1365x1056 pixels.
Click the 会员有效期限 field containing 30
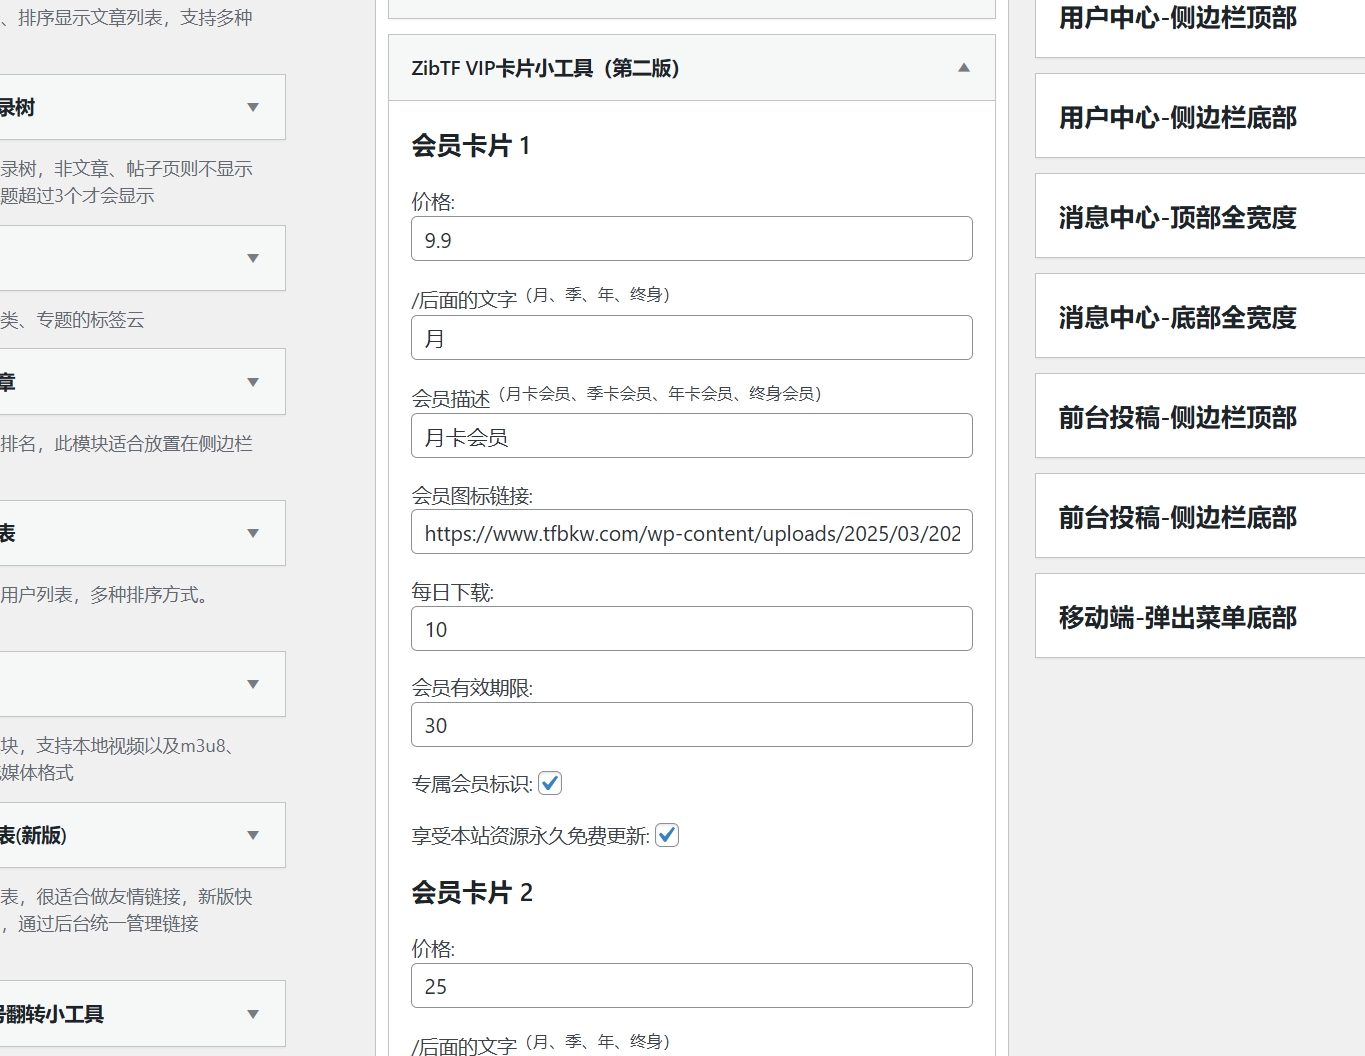[x=691, y=725]
